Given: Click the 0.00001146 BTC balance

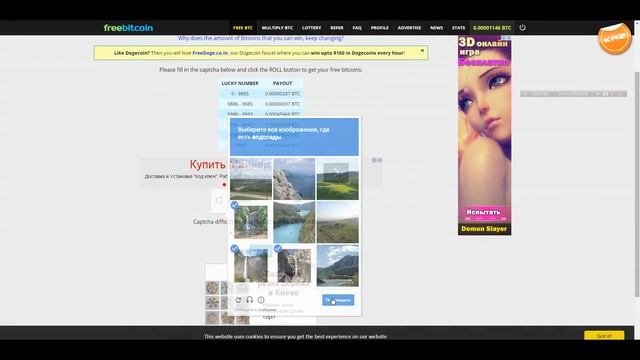Looking at the screenshot, I should pyautogui.click(x=492, y=28).
